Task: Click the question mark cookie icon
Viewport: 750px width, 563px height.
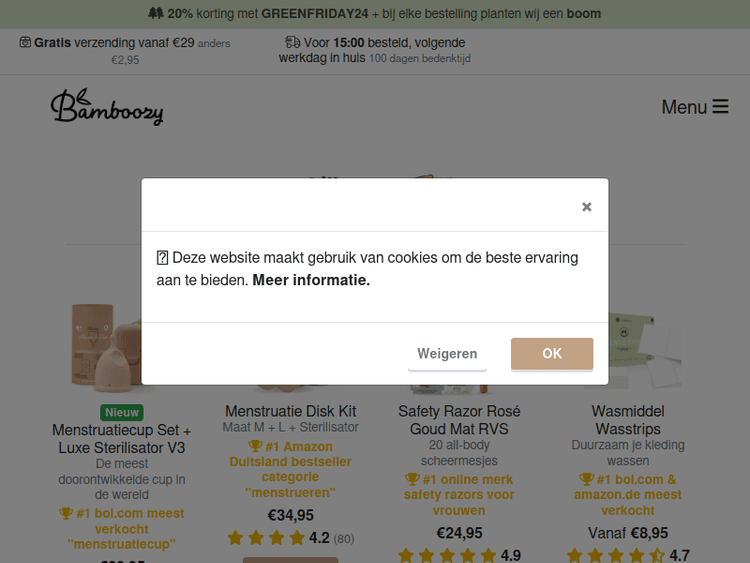Action: (x=162, y=258)
